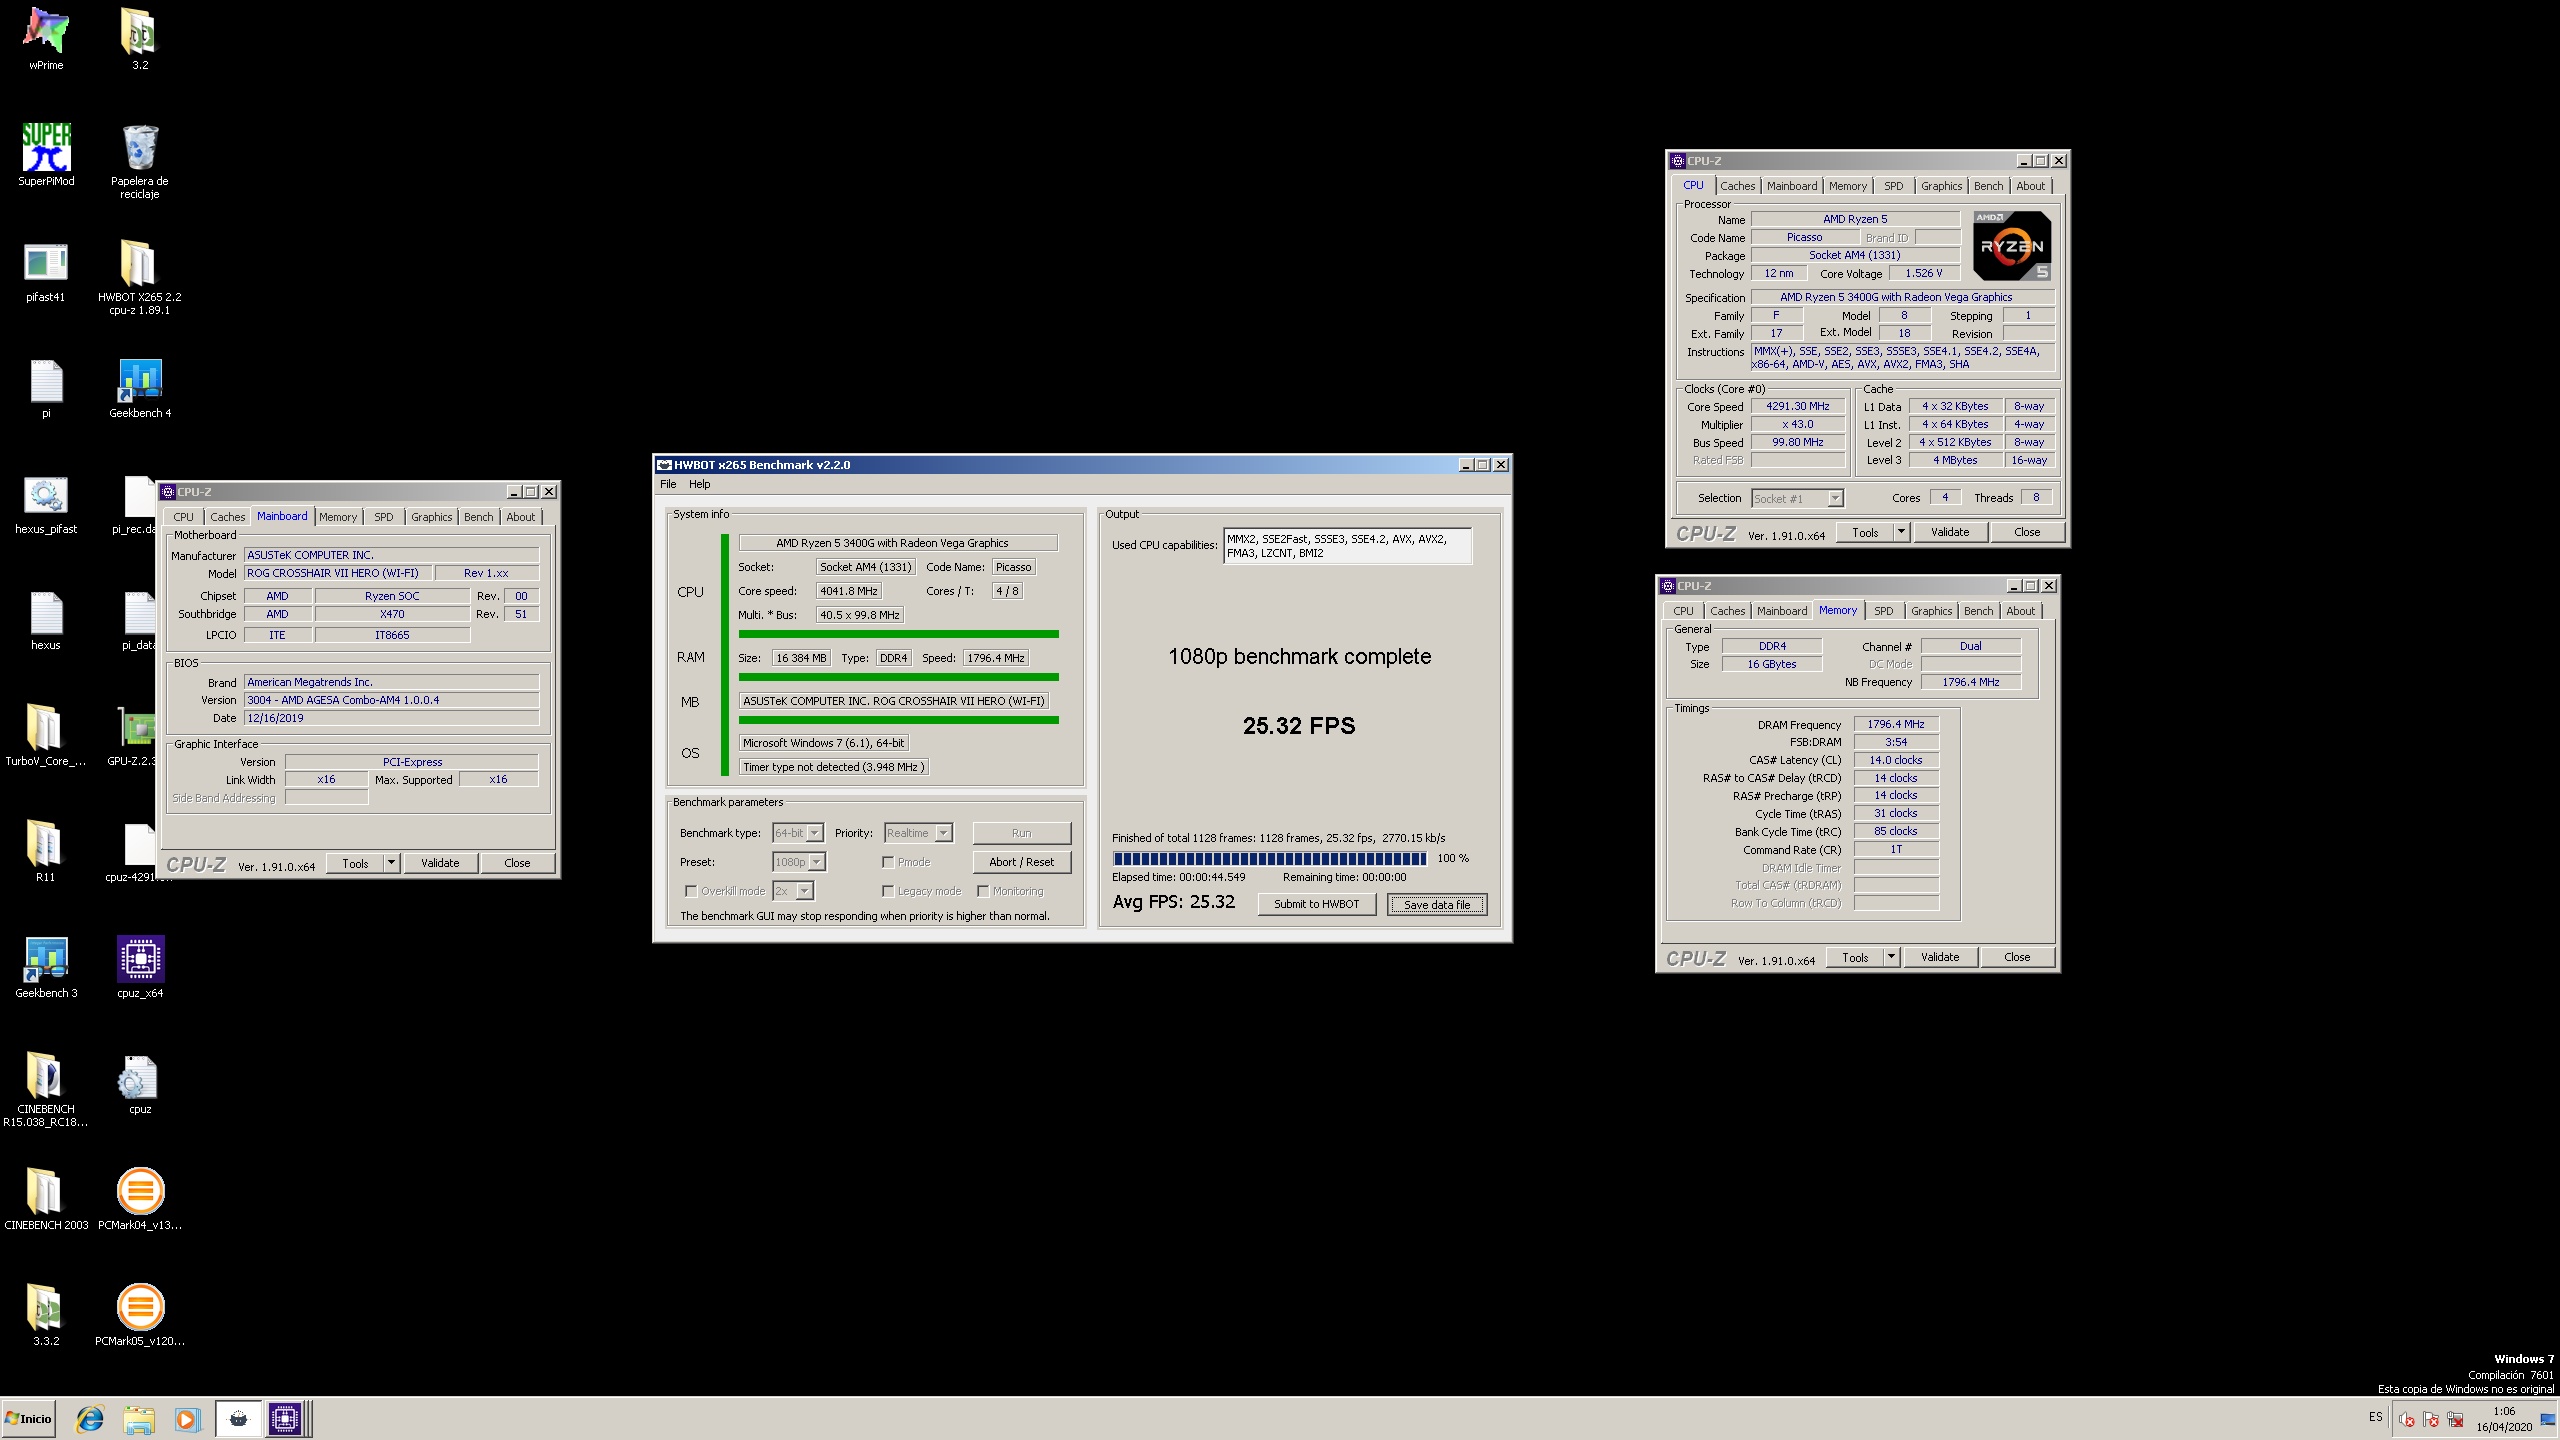The width and height of the screenshot is (2560, 1440).
Task: Open Papelera de reciclaje
Action: (x=140, y=161)
